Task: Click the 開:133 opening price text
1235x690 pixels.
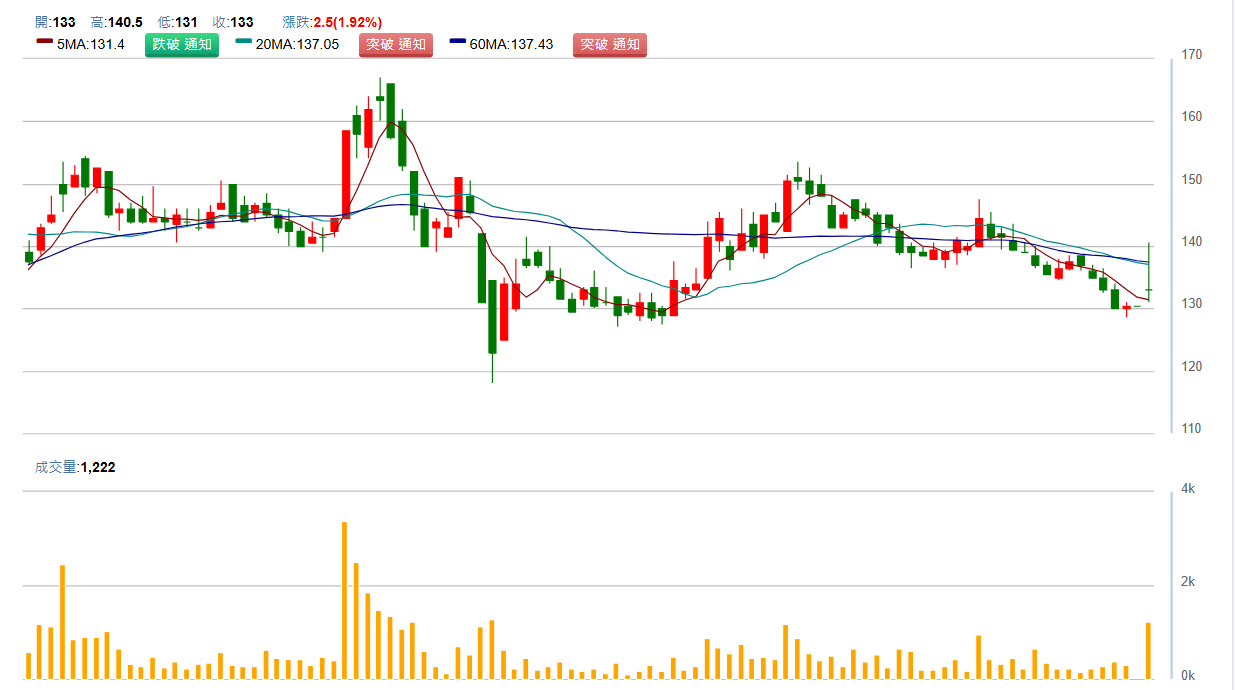Action: click(54, 22)
